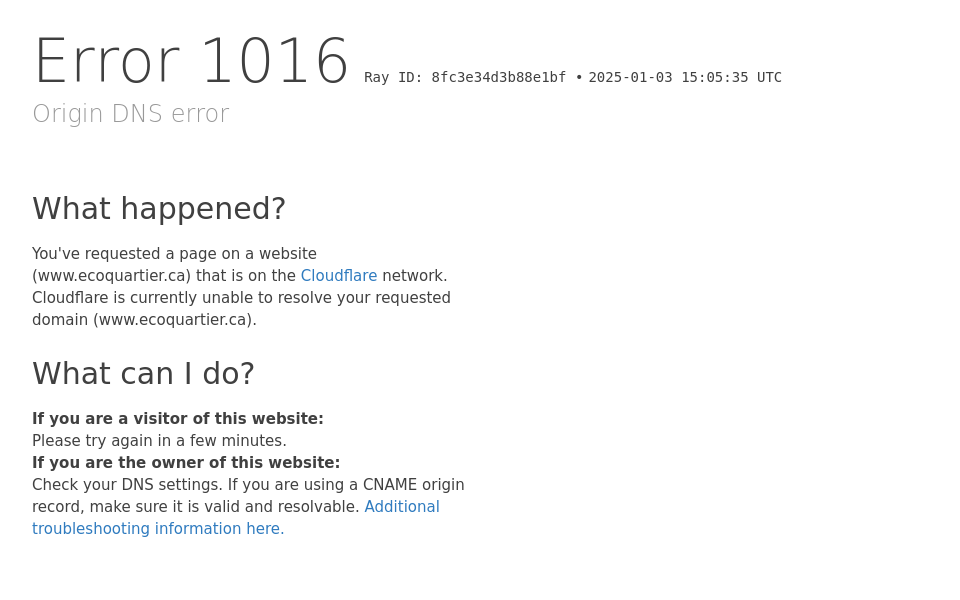Click the Ray ID label text
The width and height of the screenshot is (960, 600).
(x=393, y=78)
